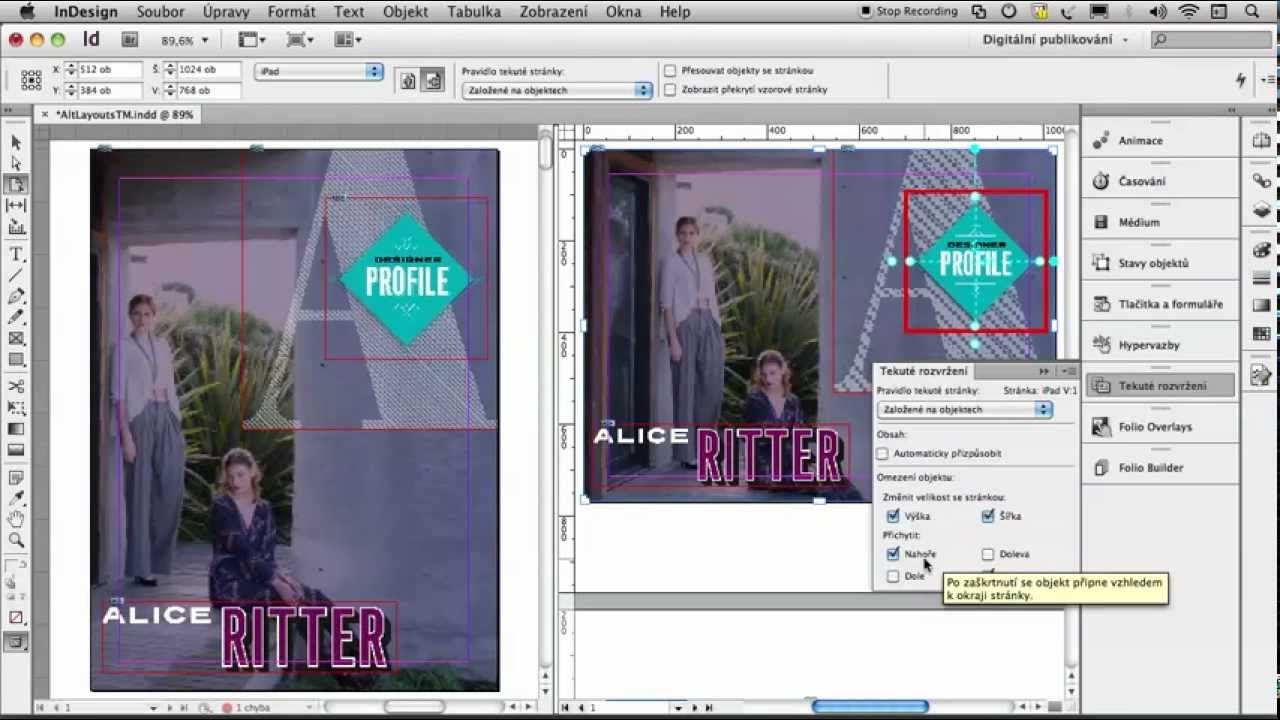Open the Apple menu
Viewport: 1280px width, 720px height.
27,12
